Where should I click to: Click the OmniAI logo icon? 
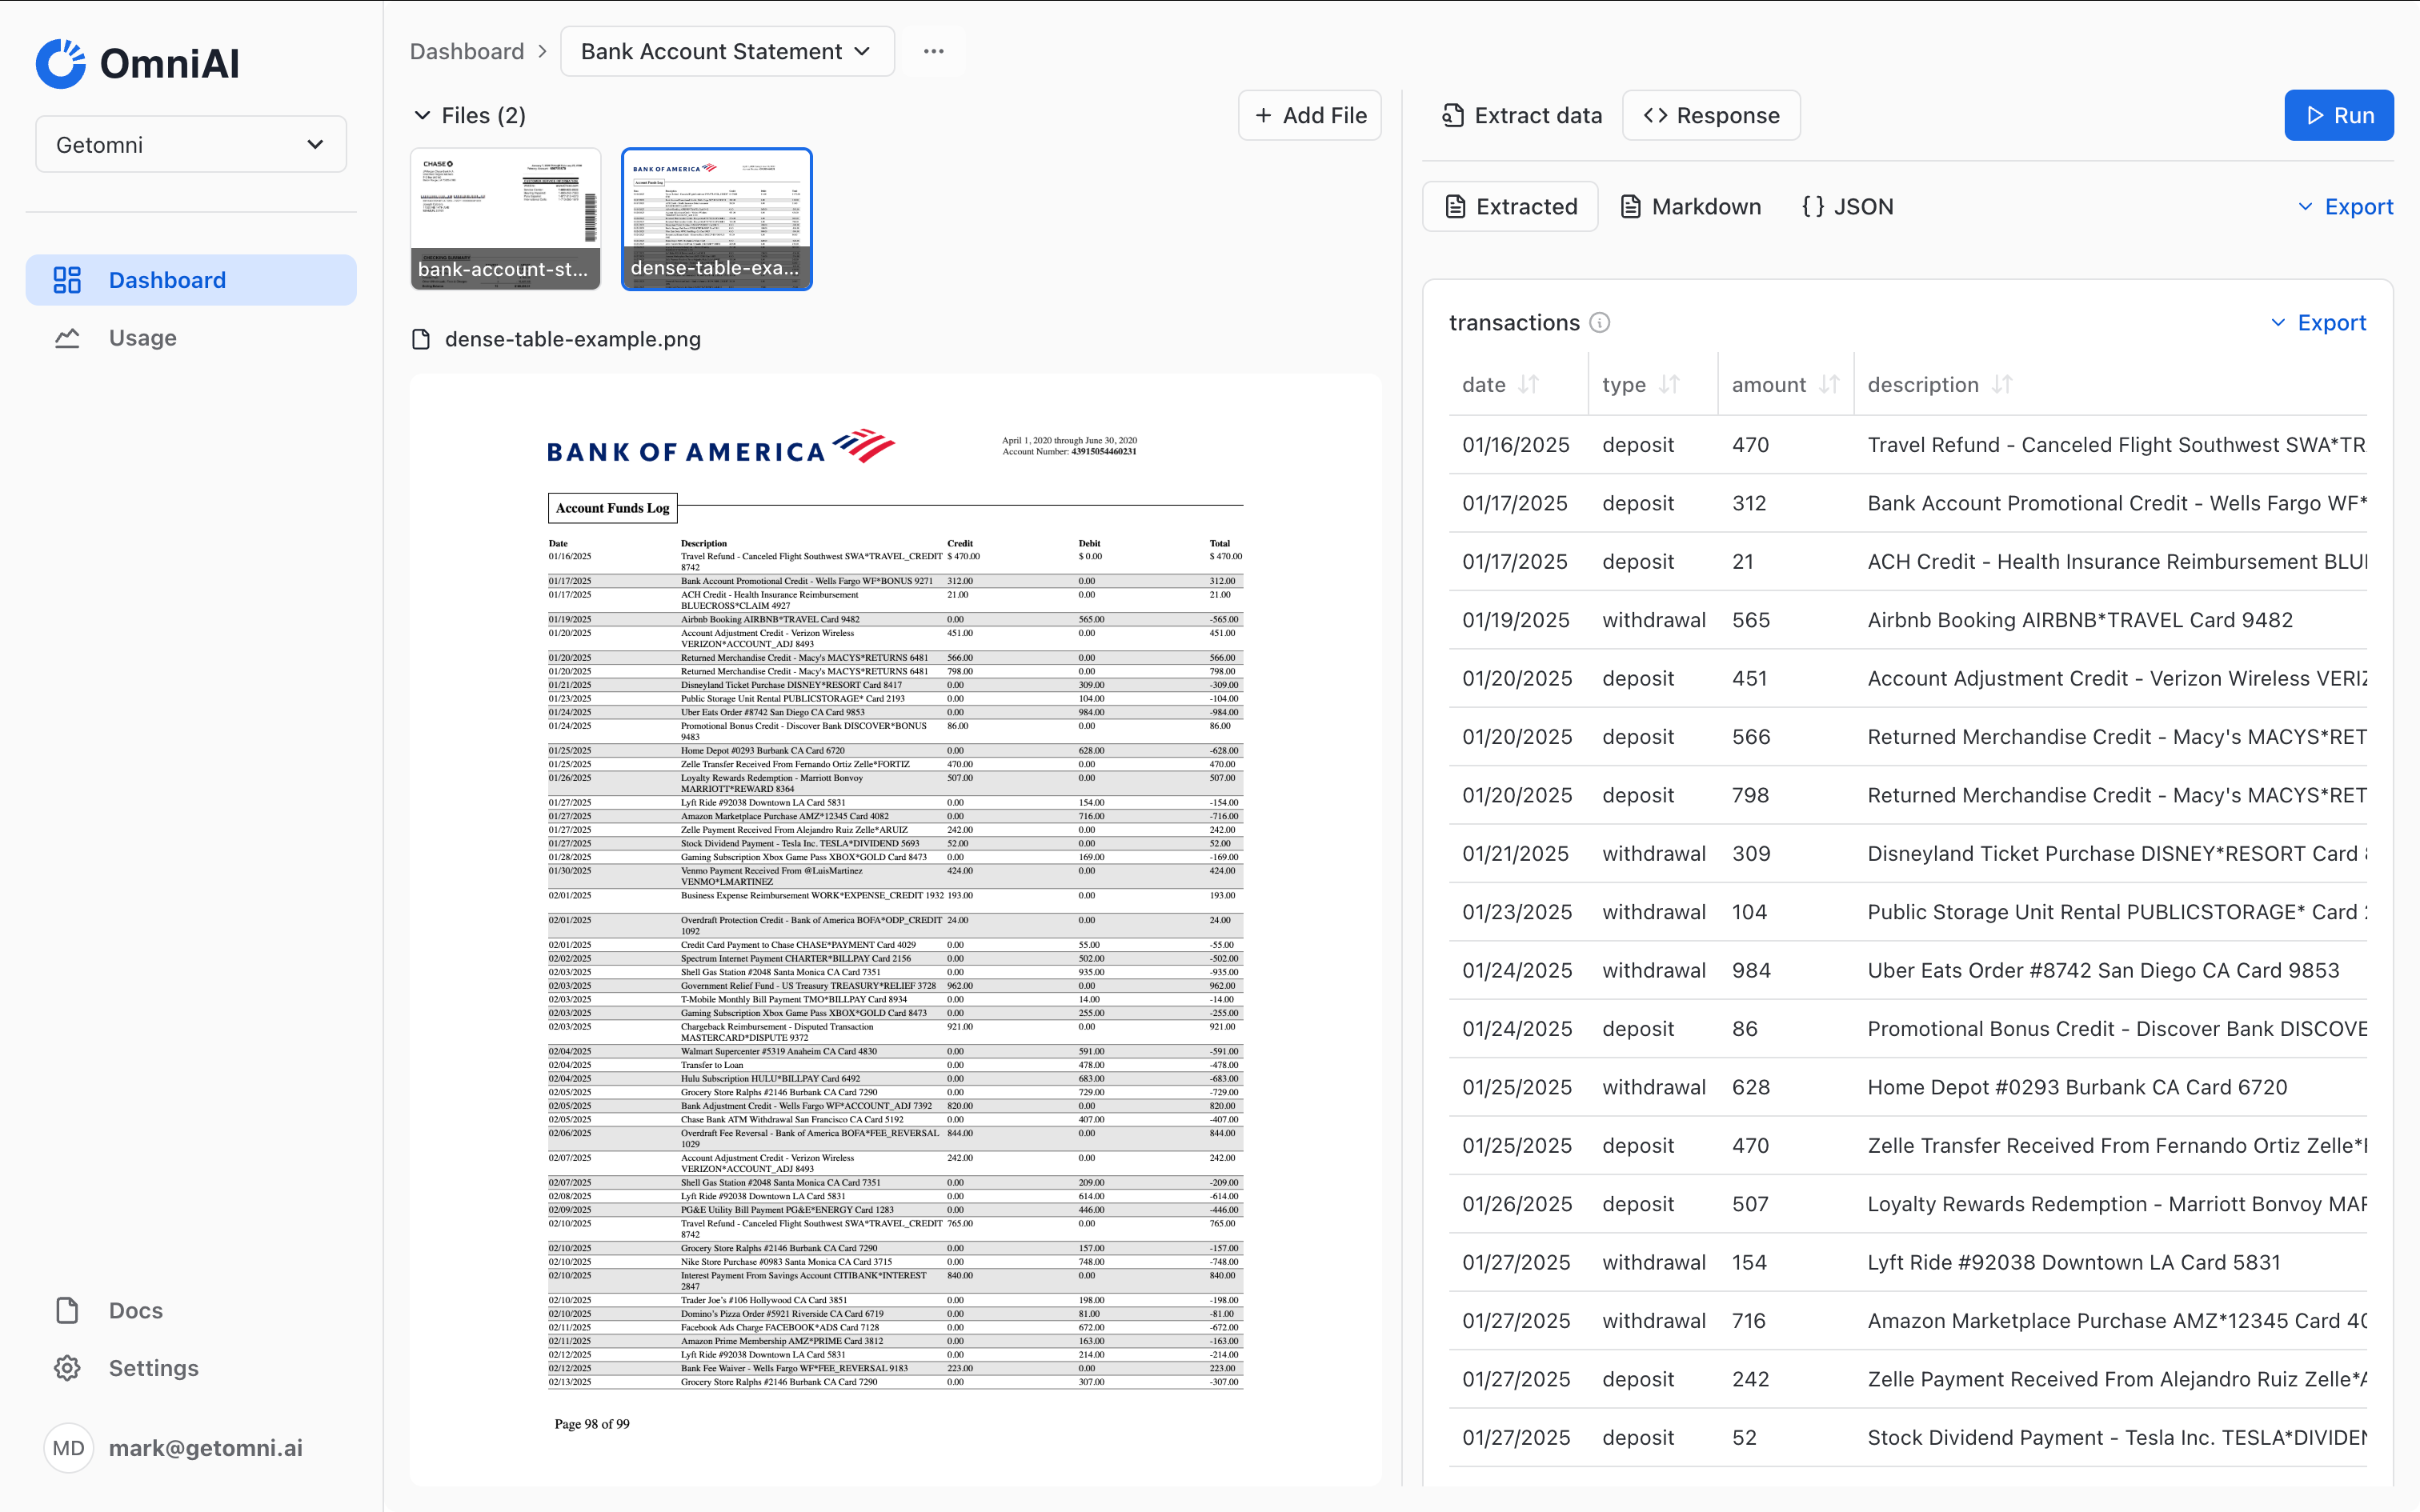click(61, 64)
